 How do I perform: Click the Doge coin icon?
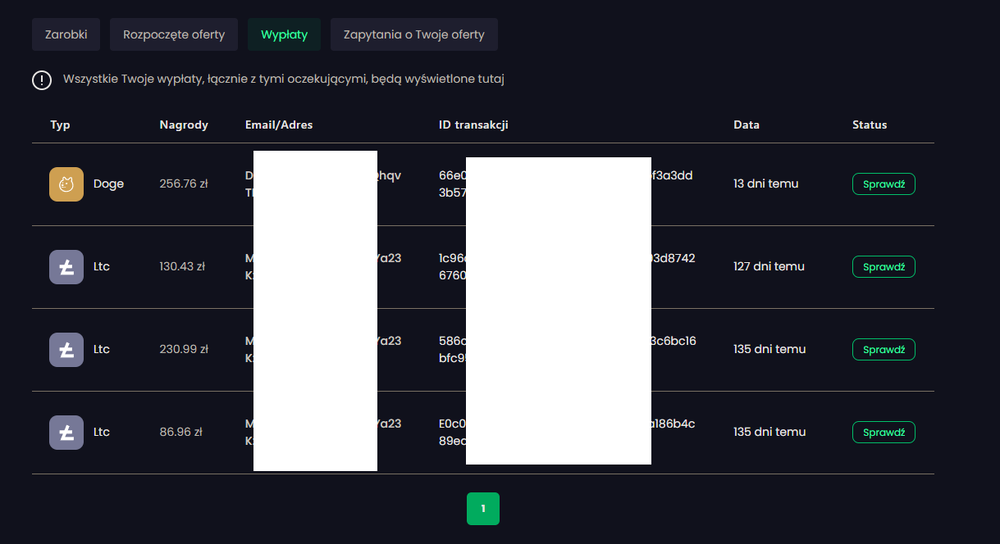tap(66, 184)
